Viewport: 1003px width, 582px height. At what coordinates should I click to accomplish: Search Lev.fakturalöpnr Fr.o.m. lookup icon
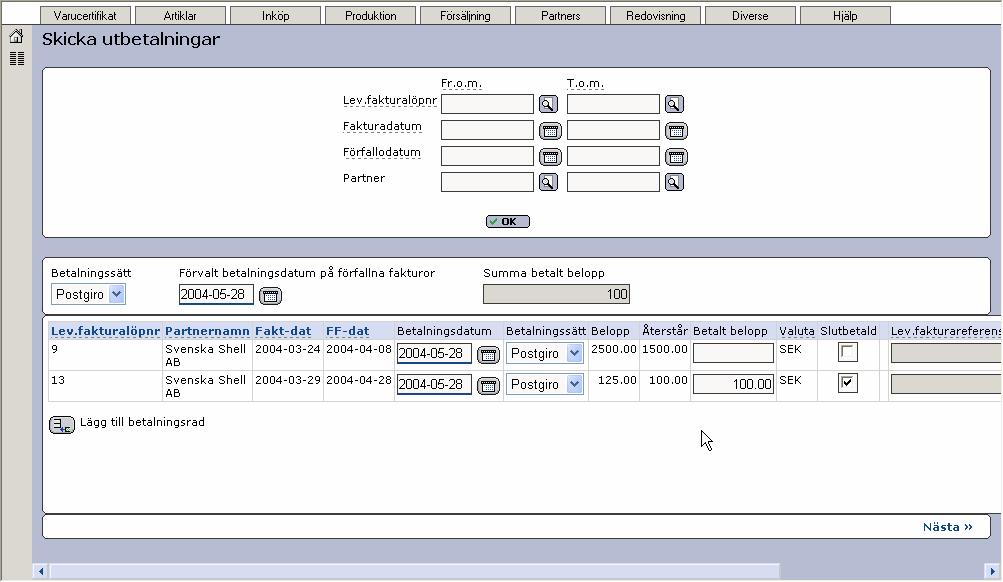click(548, 104)
